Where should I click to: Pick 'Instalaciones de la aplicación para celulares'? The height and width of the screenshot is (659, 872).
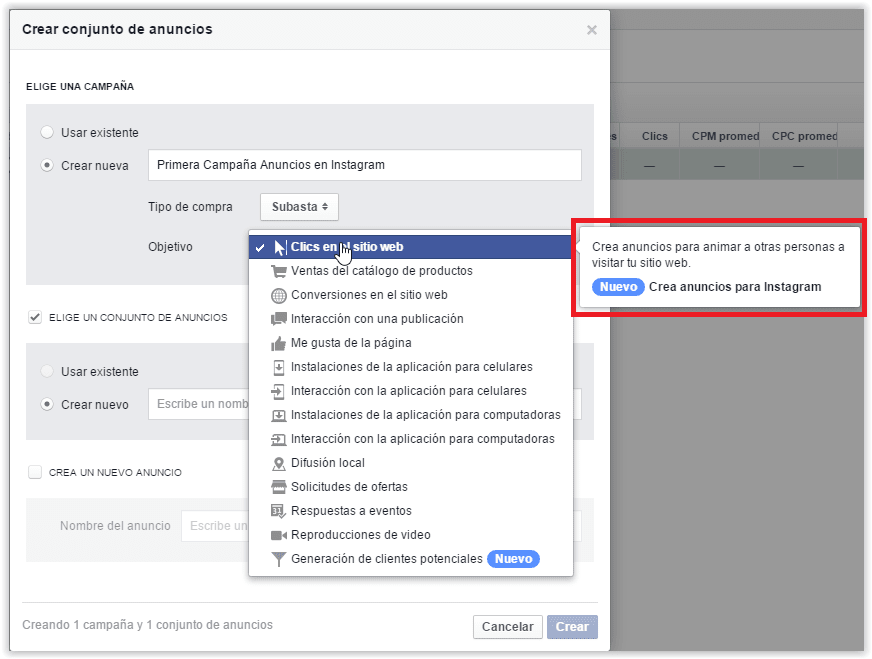tap(411, 367)
